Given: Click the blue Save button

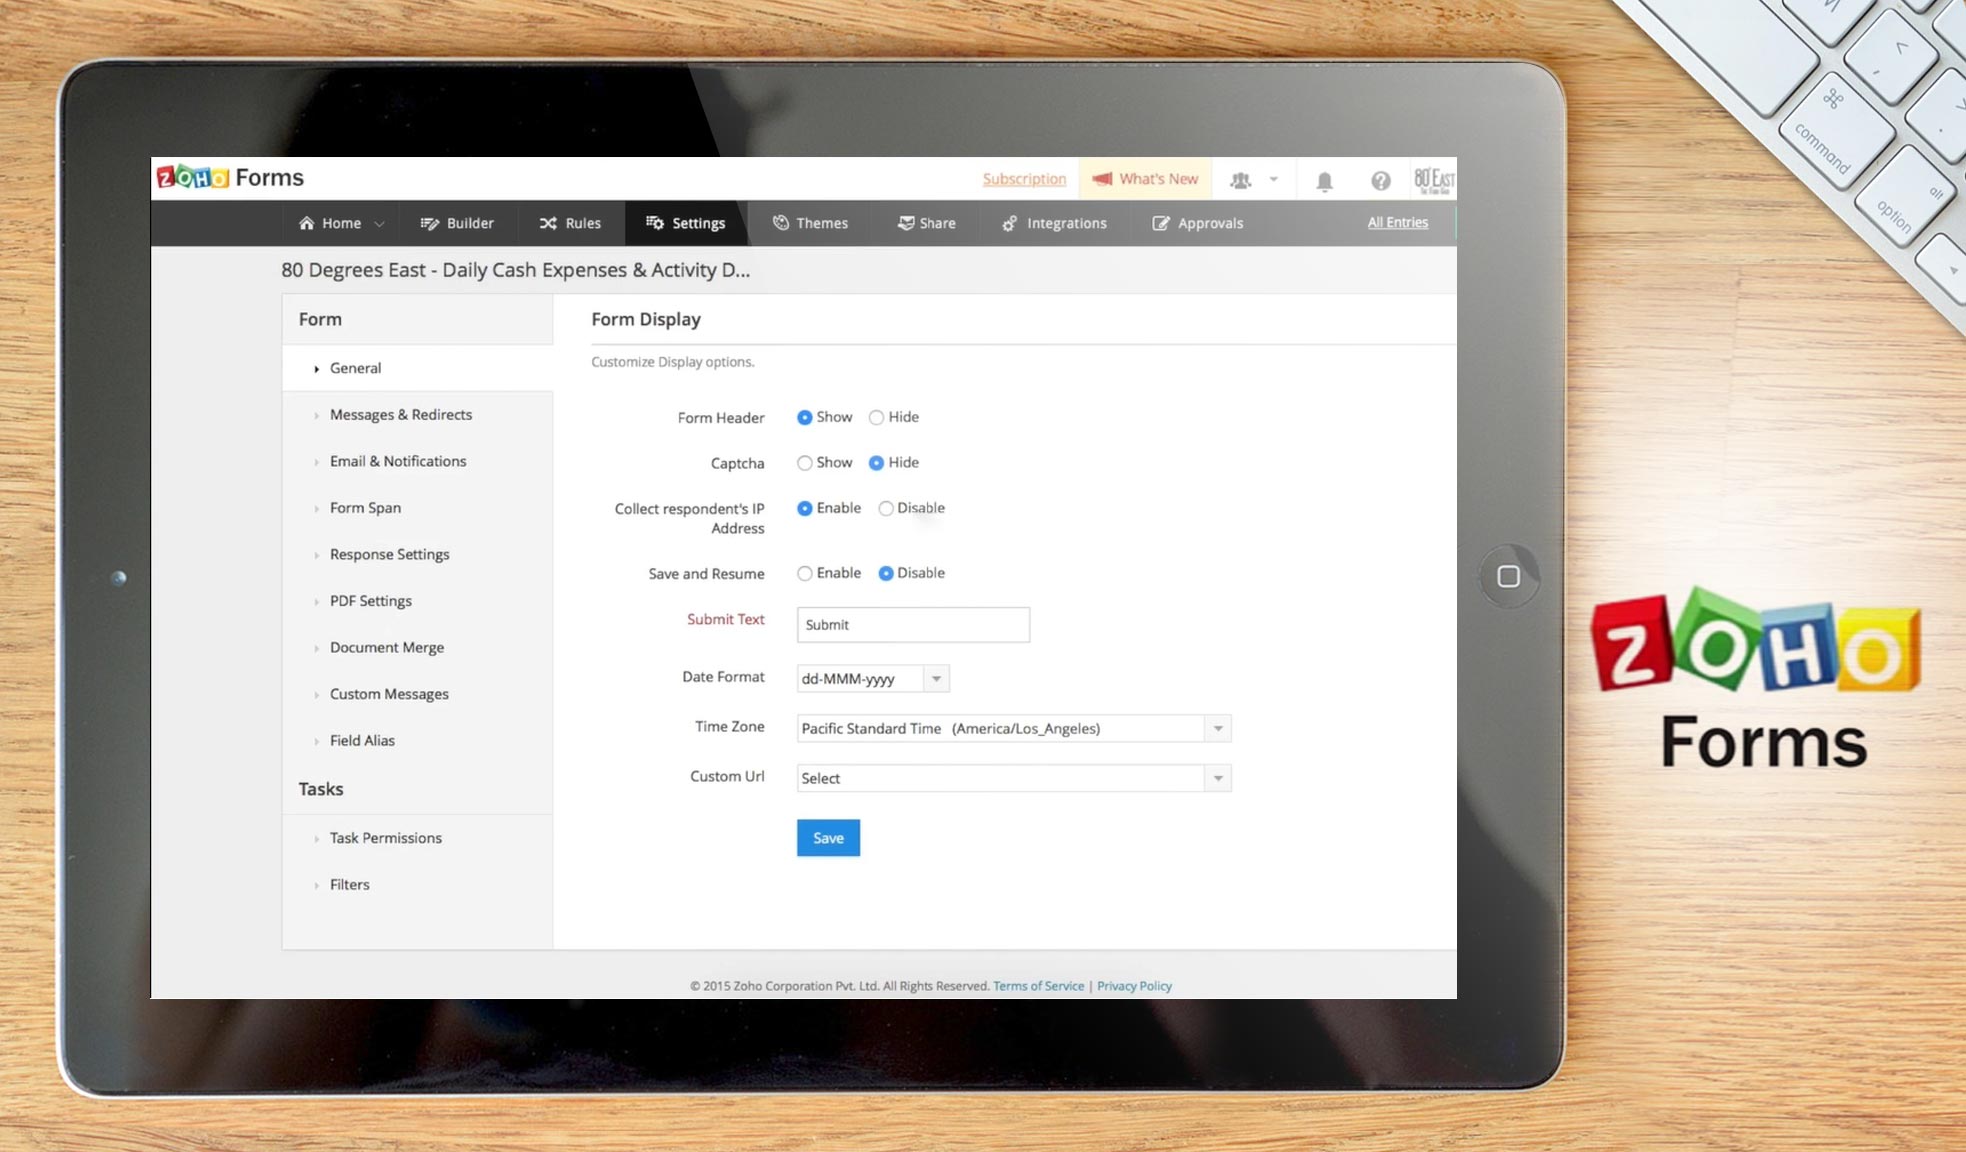Looking at the screenshot, I should [x=828, y=838].
